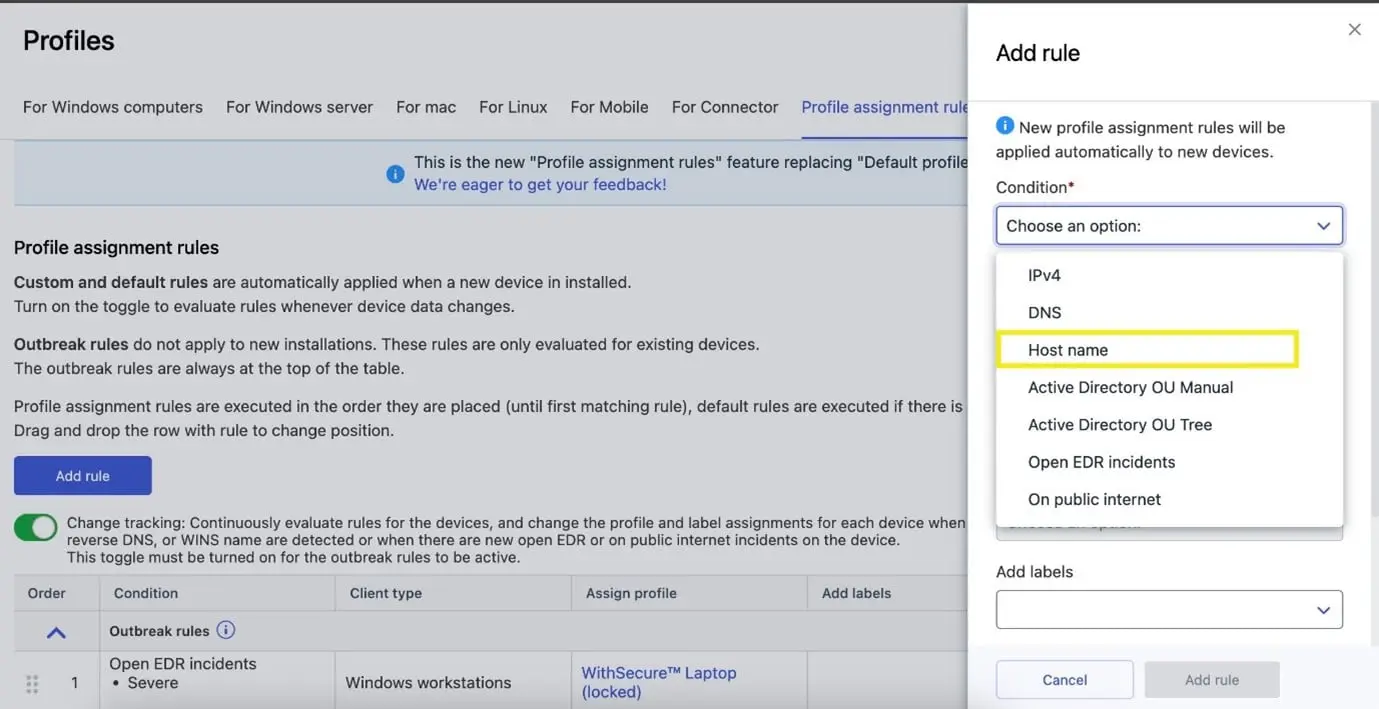1379x709 pixels.
Task: Click drag handle for rule 1
Action: click(32, 684)
